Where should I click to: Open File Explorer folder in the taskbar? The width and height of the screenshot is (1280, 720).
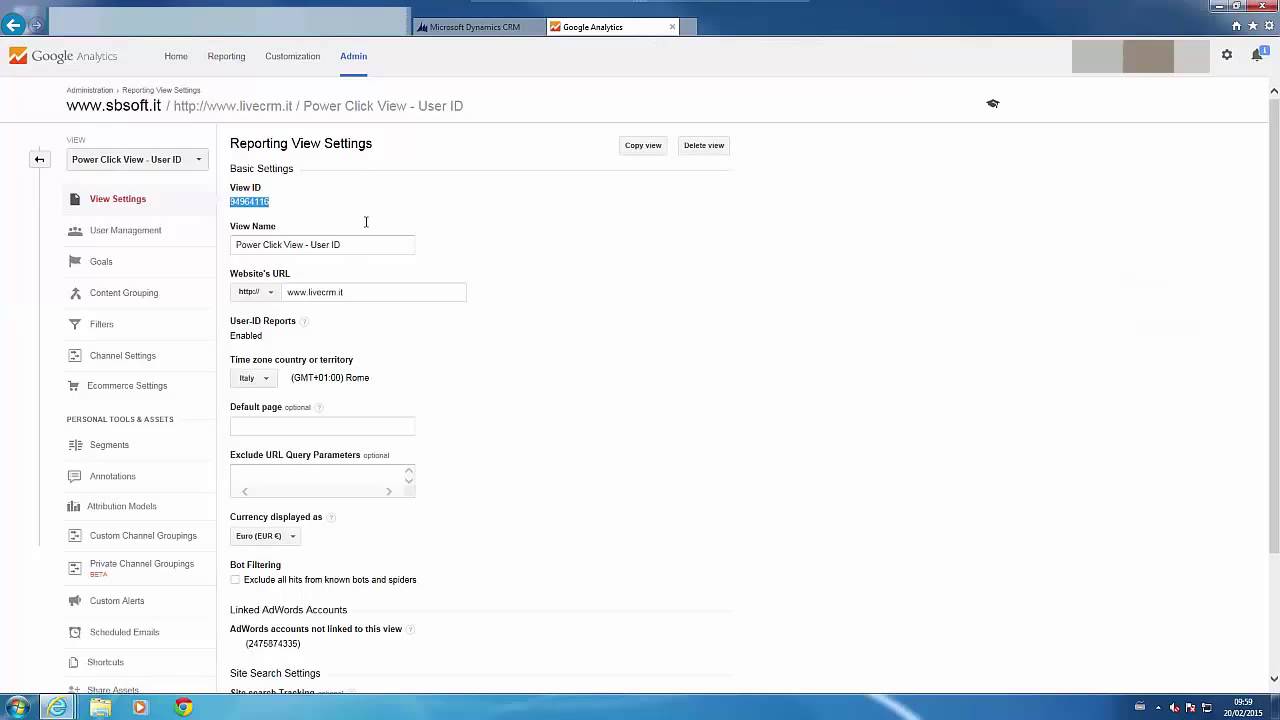click(x=100, y=707)
